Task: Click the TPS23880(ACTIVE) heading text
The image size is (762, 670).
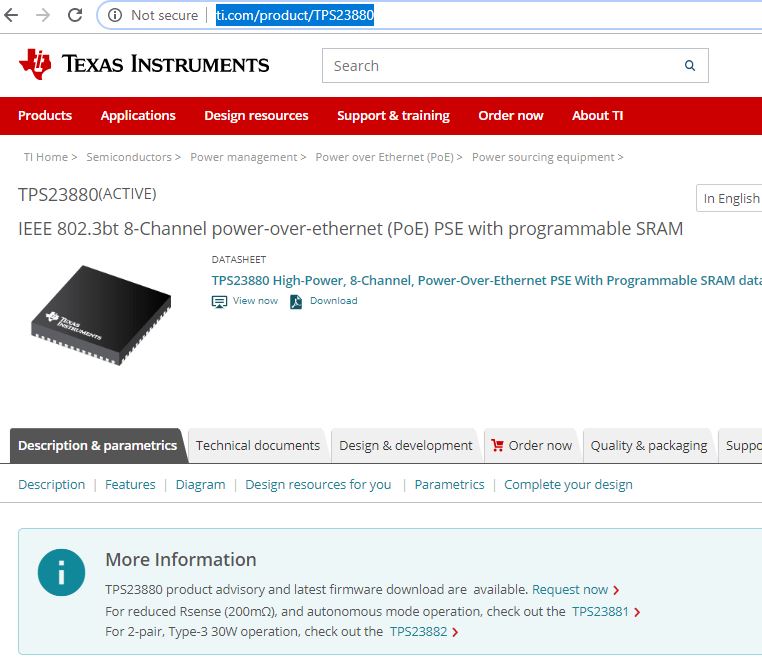Action: pos(87,194)
